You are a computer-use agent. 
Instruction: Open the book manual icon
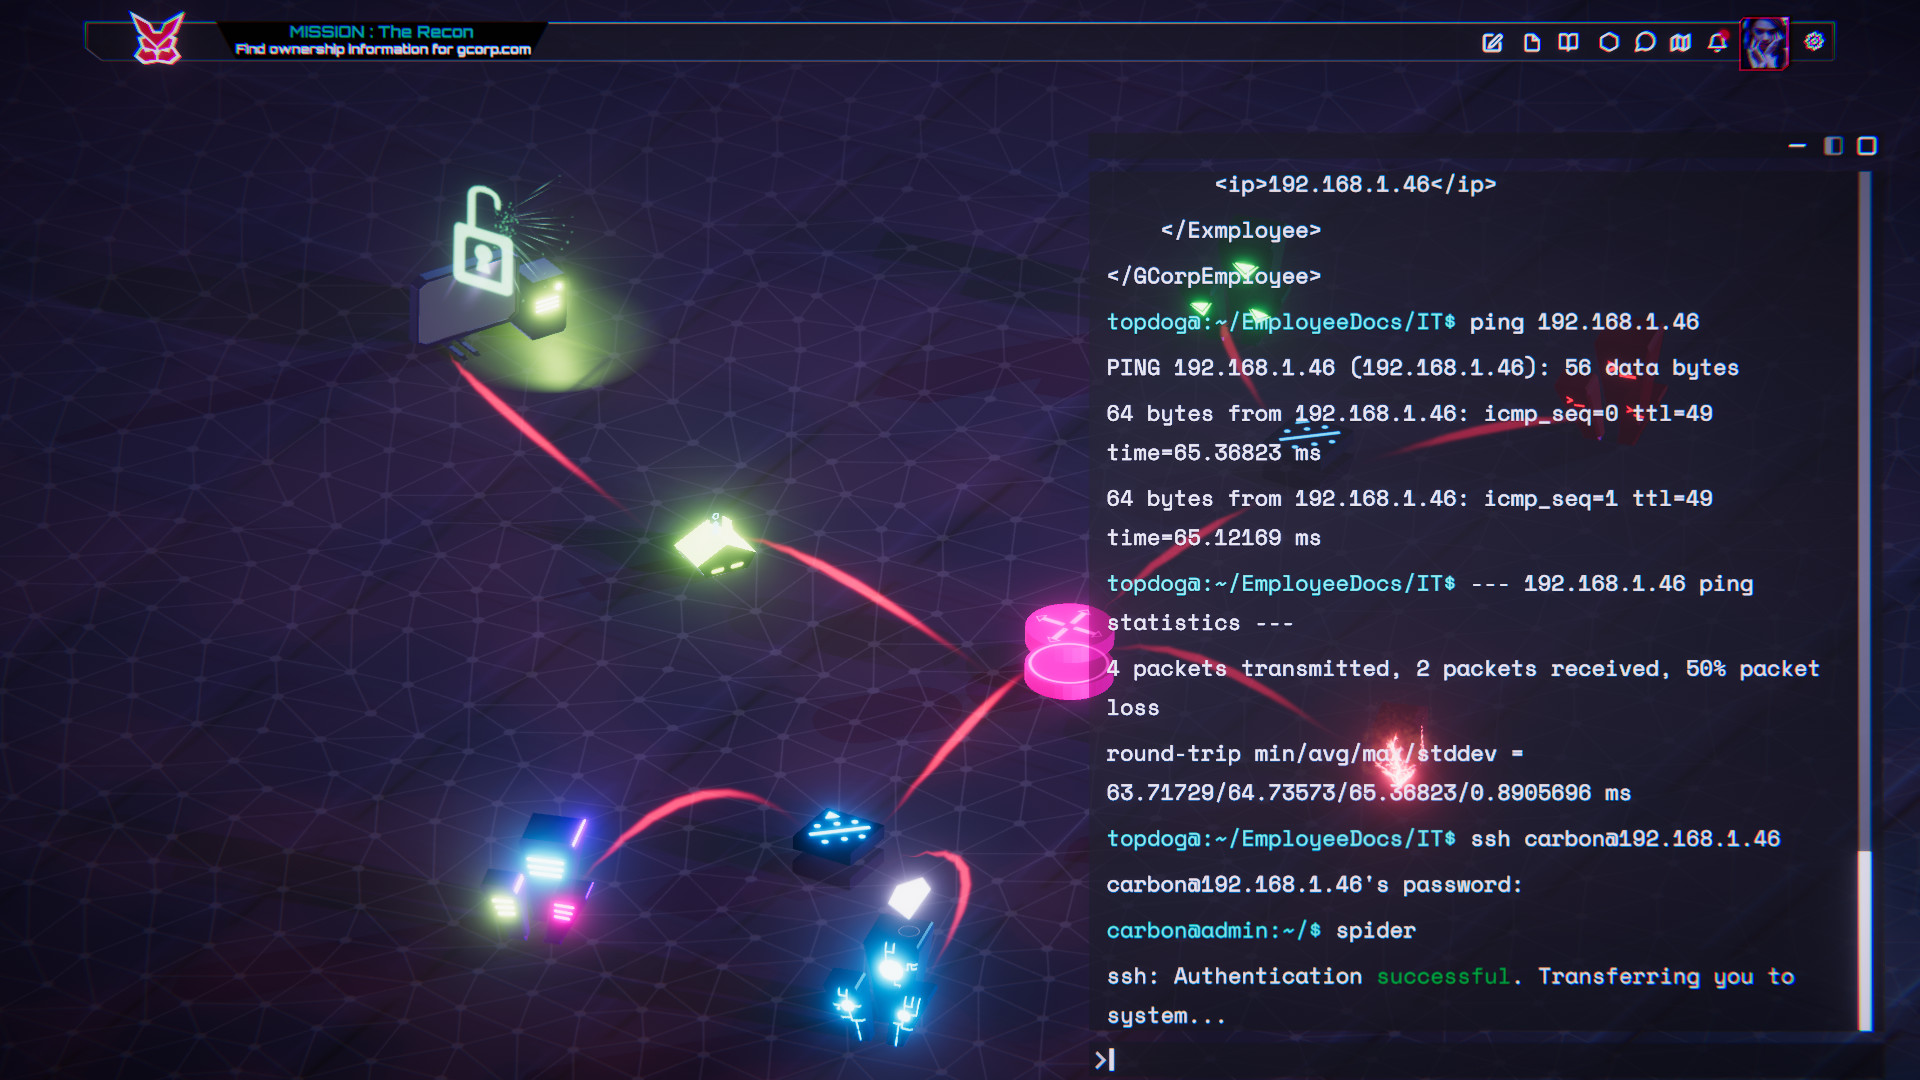(1568, 42)
